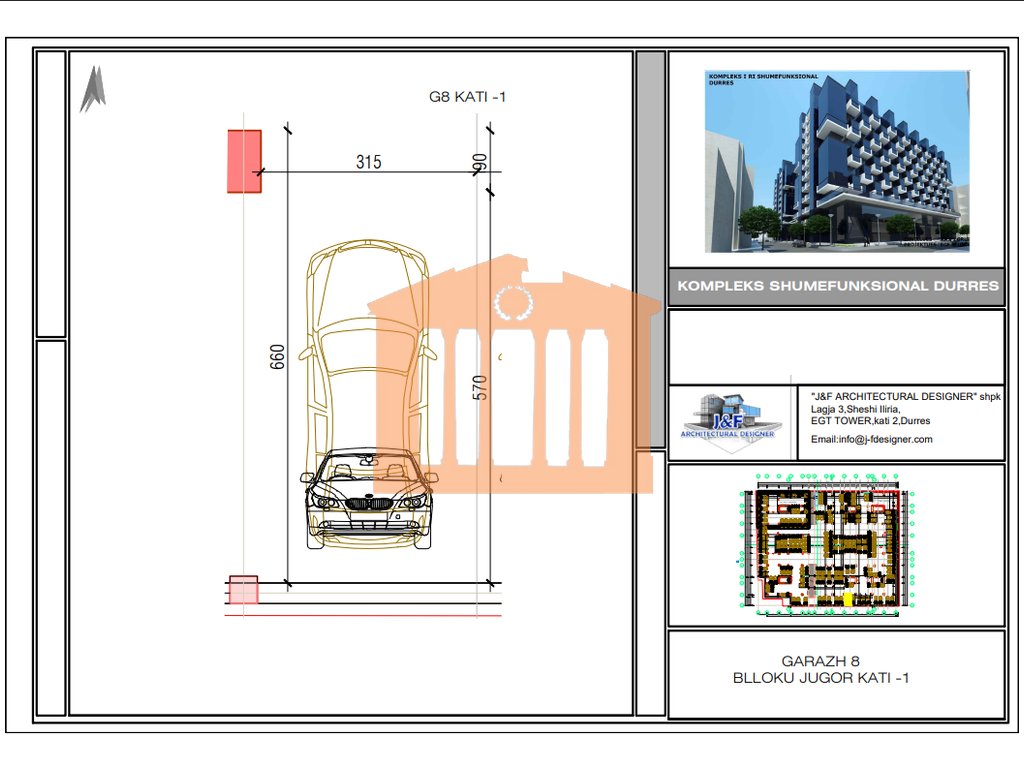The height and width of the screenshot is (768, 1024).
Task: Click the laurel wreath emblem in watermark
Action: point(514,303)
